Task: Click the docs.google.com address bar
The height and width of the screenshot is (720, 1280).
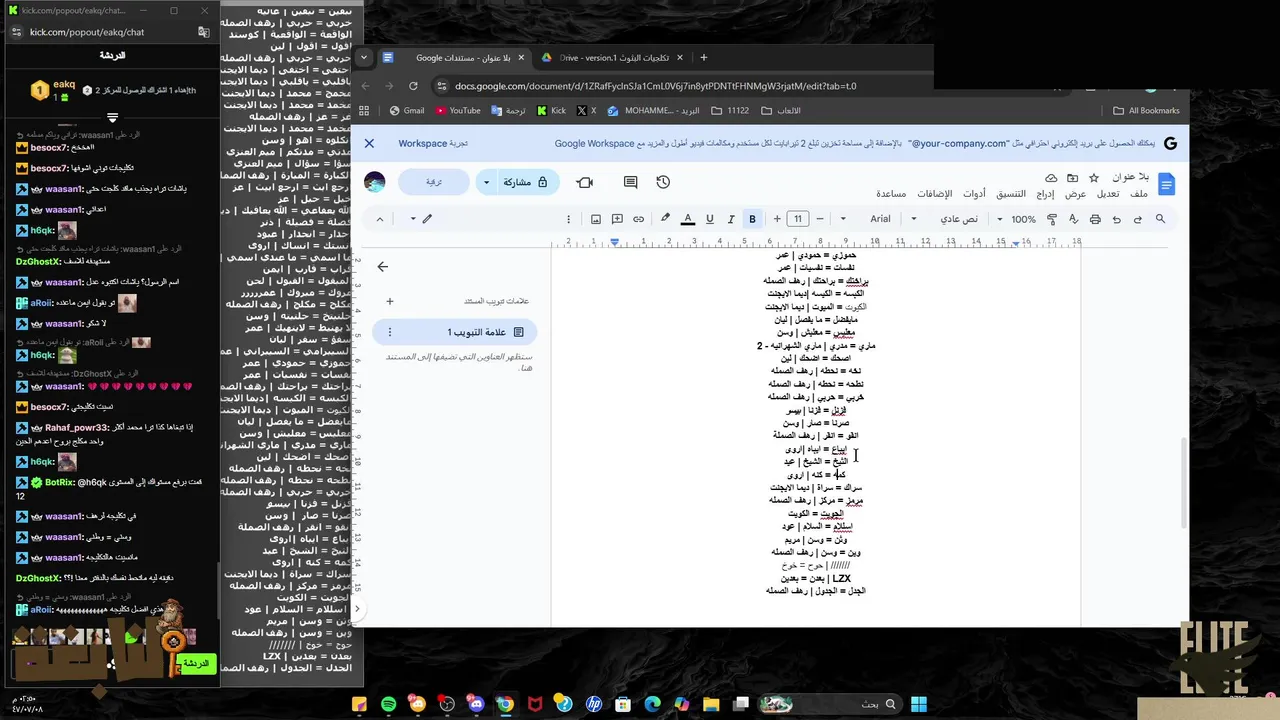Action: coord(655,86)
